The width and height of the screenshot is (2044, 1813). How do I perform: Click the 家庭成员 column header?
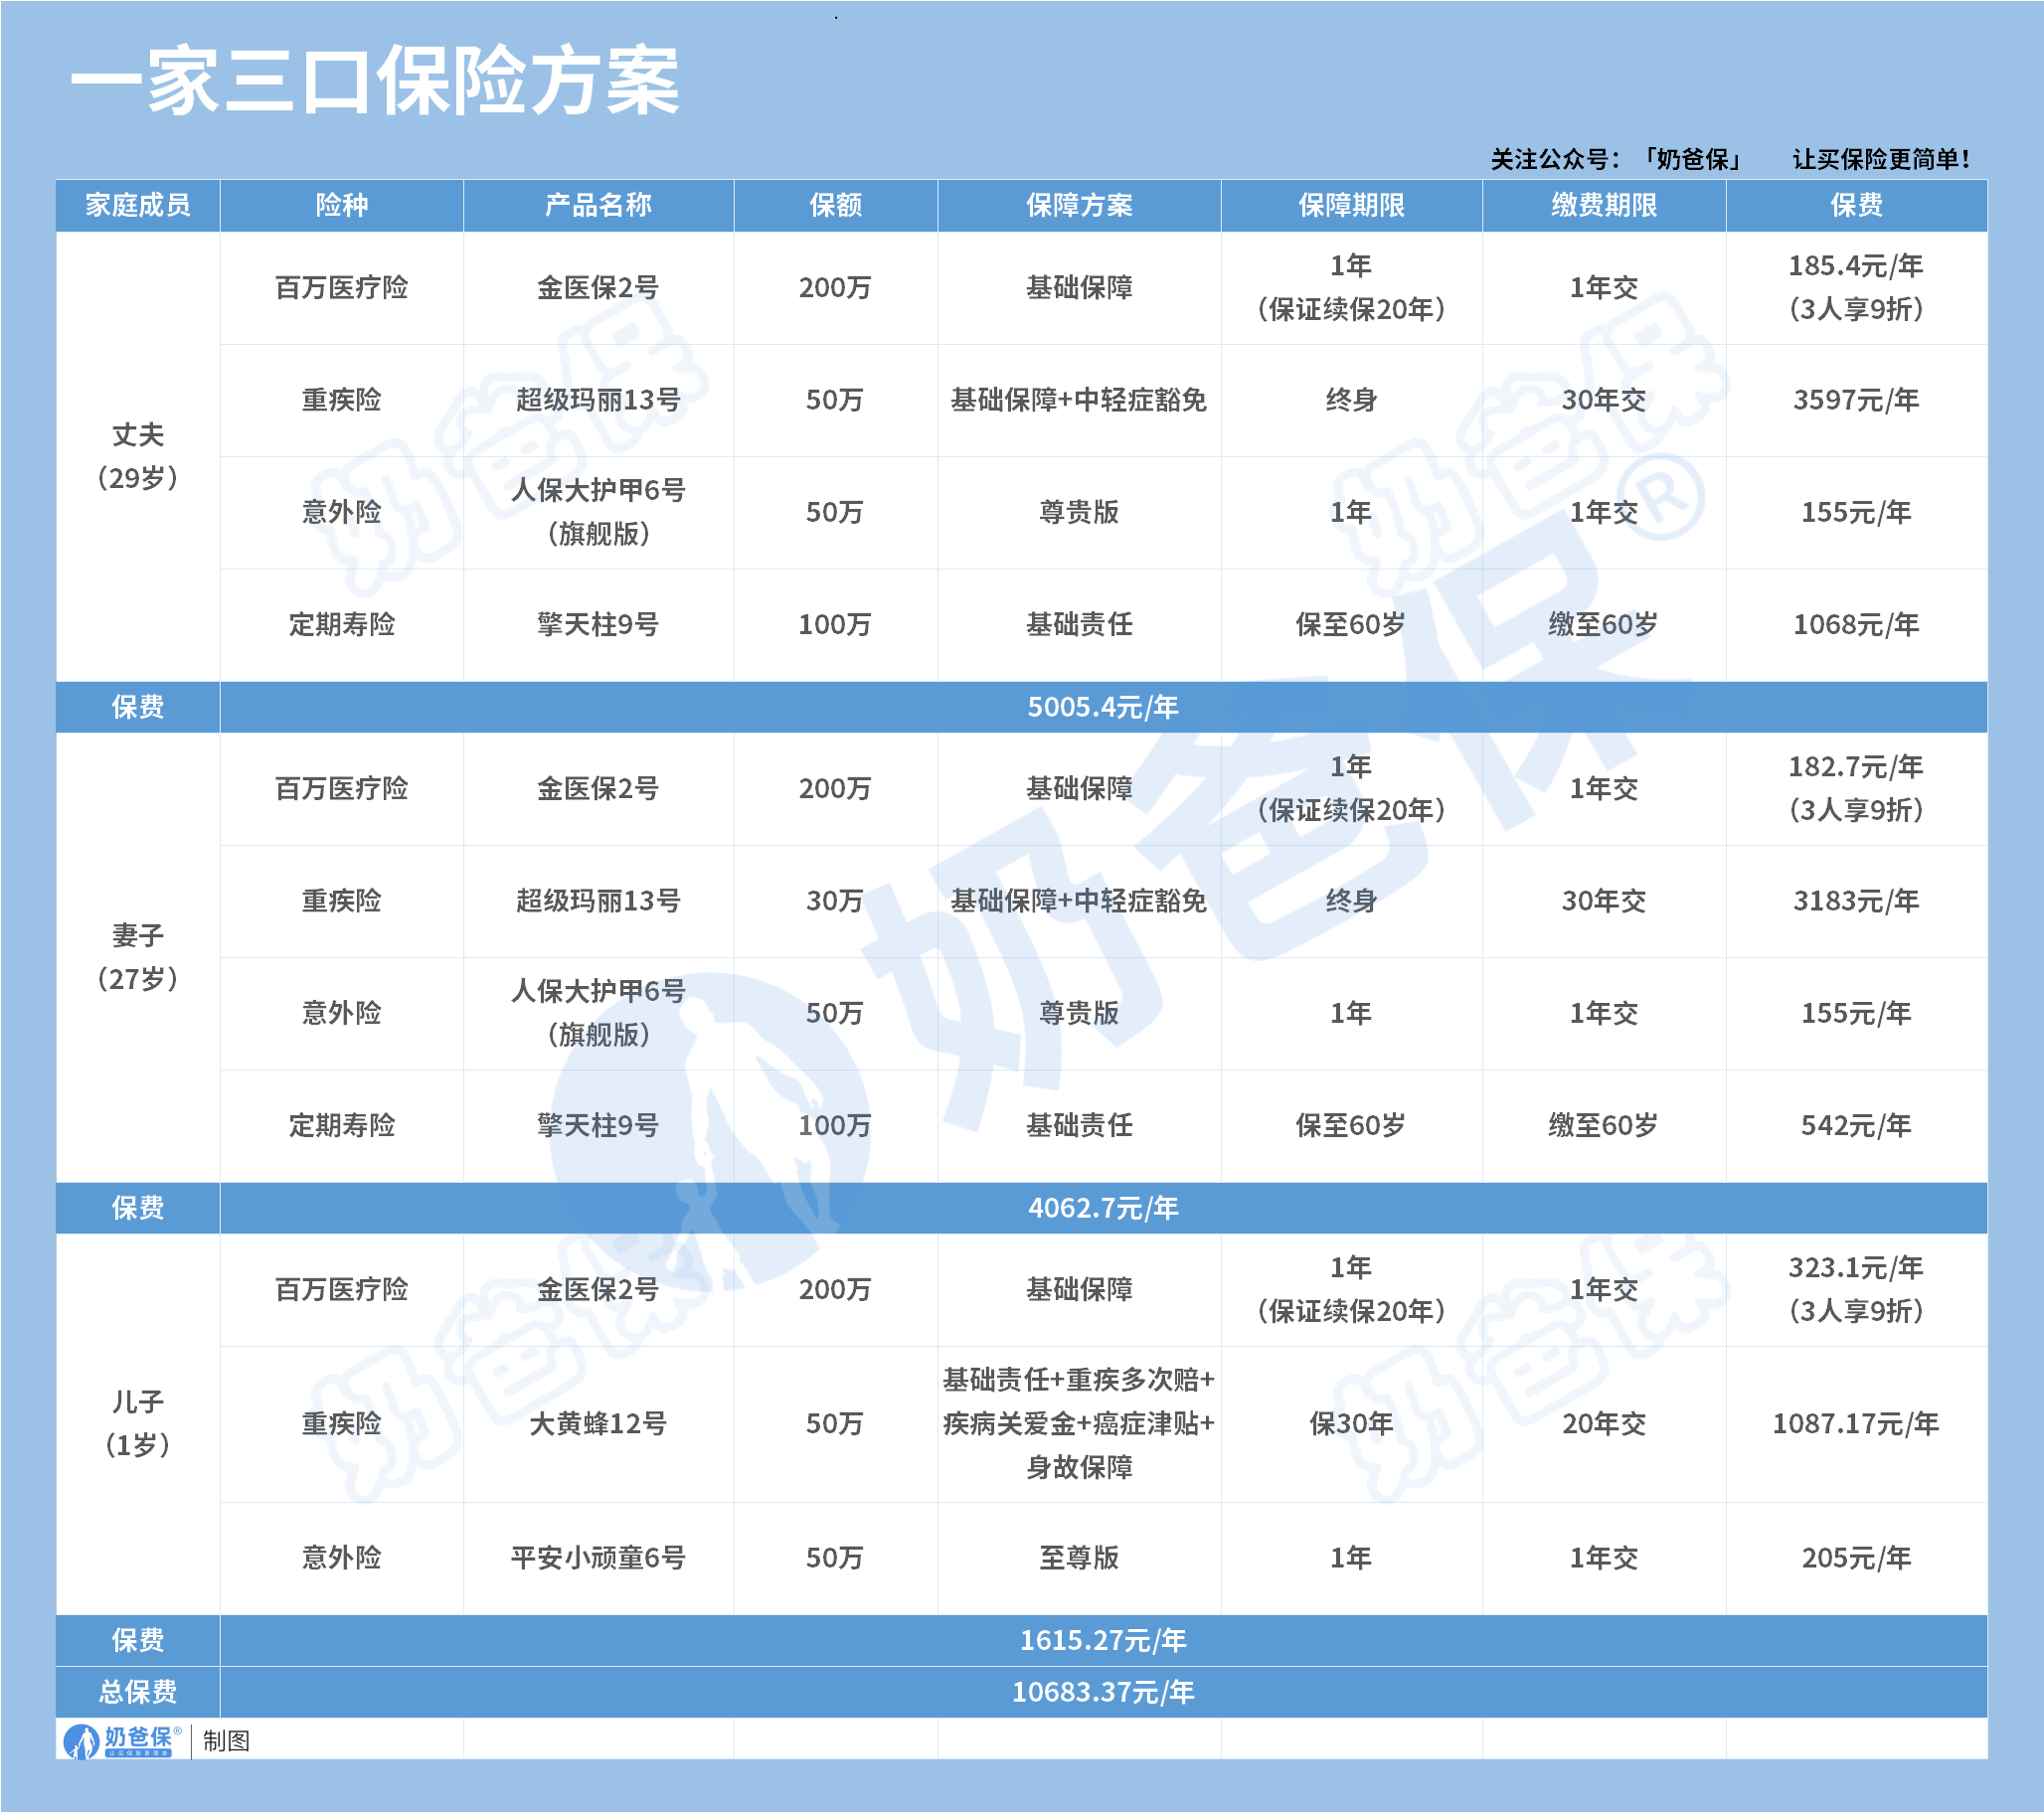click(137, 205)
